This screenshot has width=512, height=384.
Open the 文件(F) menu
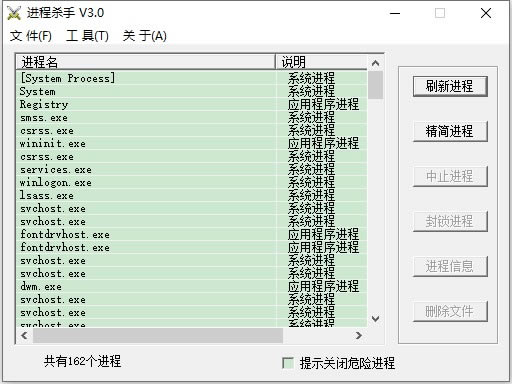click(x=31, y=36)
